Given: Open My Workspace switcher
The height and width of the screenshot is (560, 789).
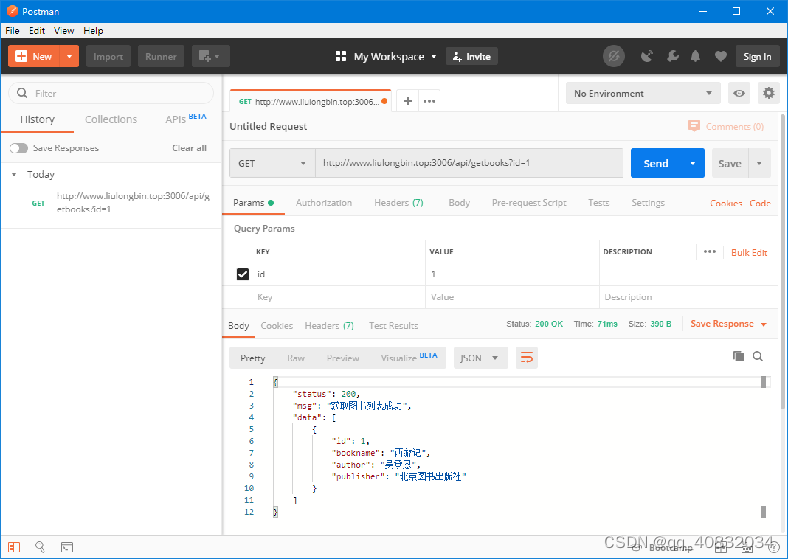Looking at the screenshot, I should point(386,56).
